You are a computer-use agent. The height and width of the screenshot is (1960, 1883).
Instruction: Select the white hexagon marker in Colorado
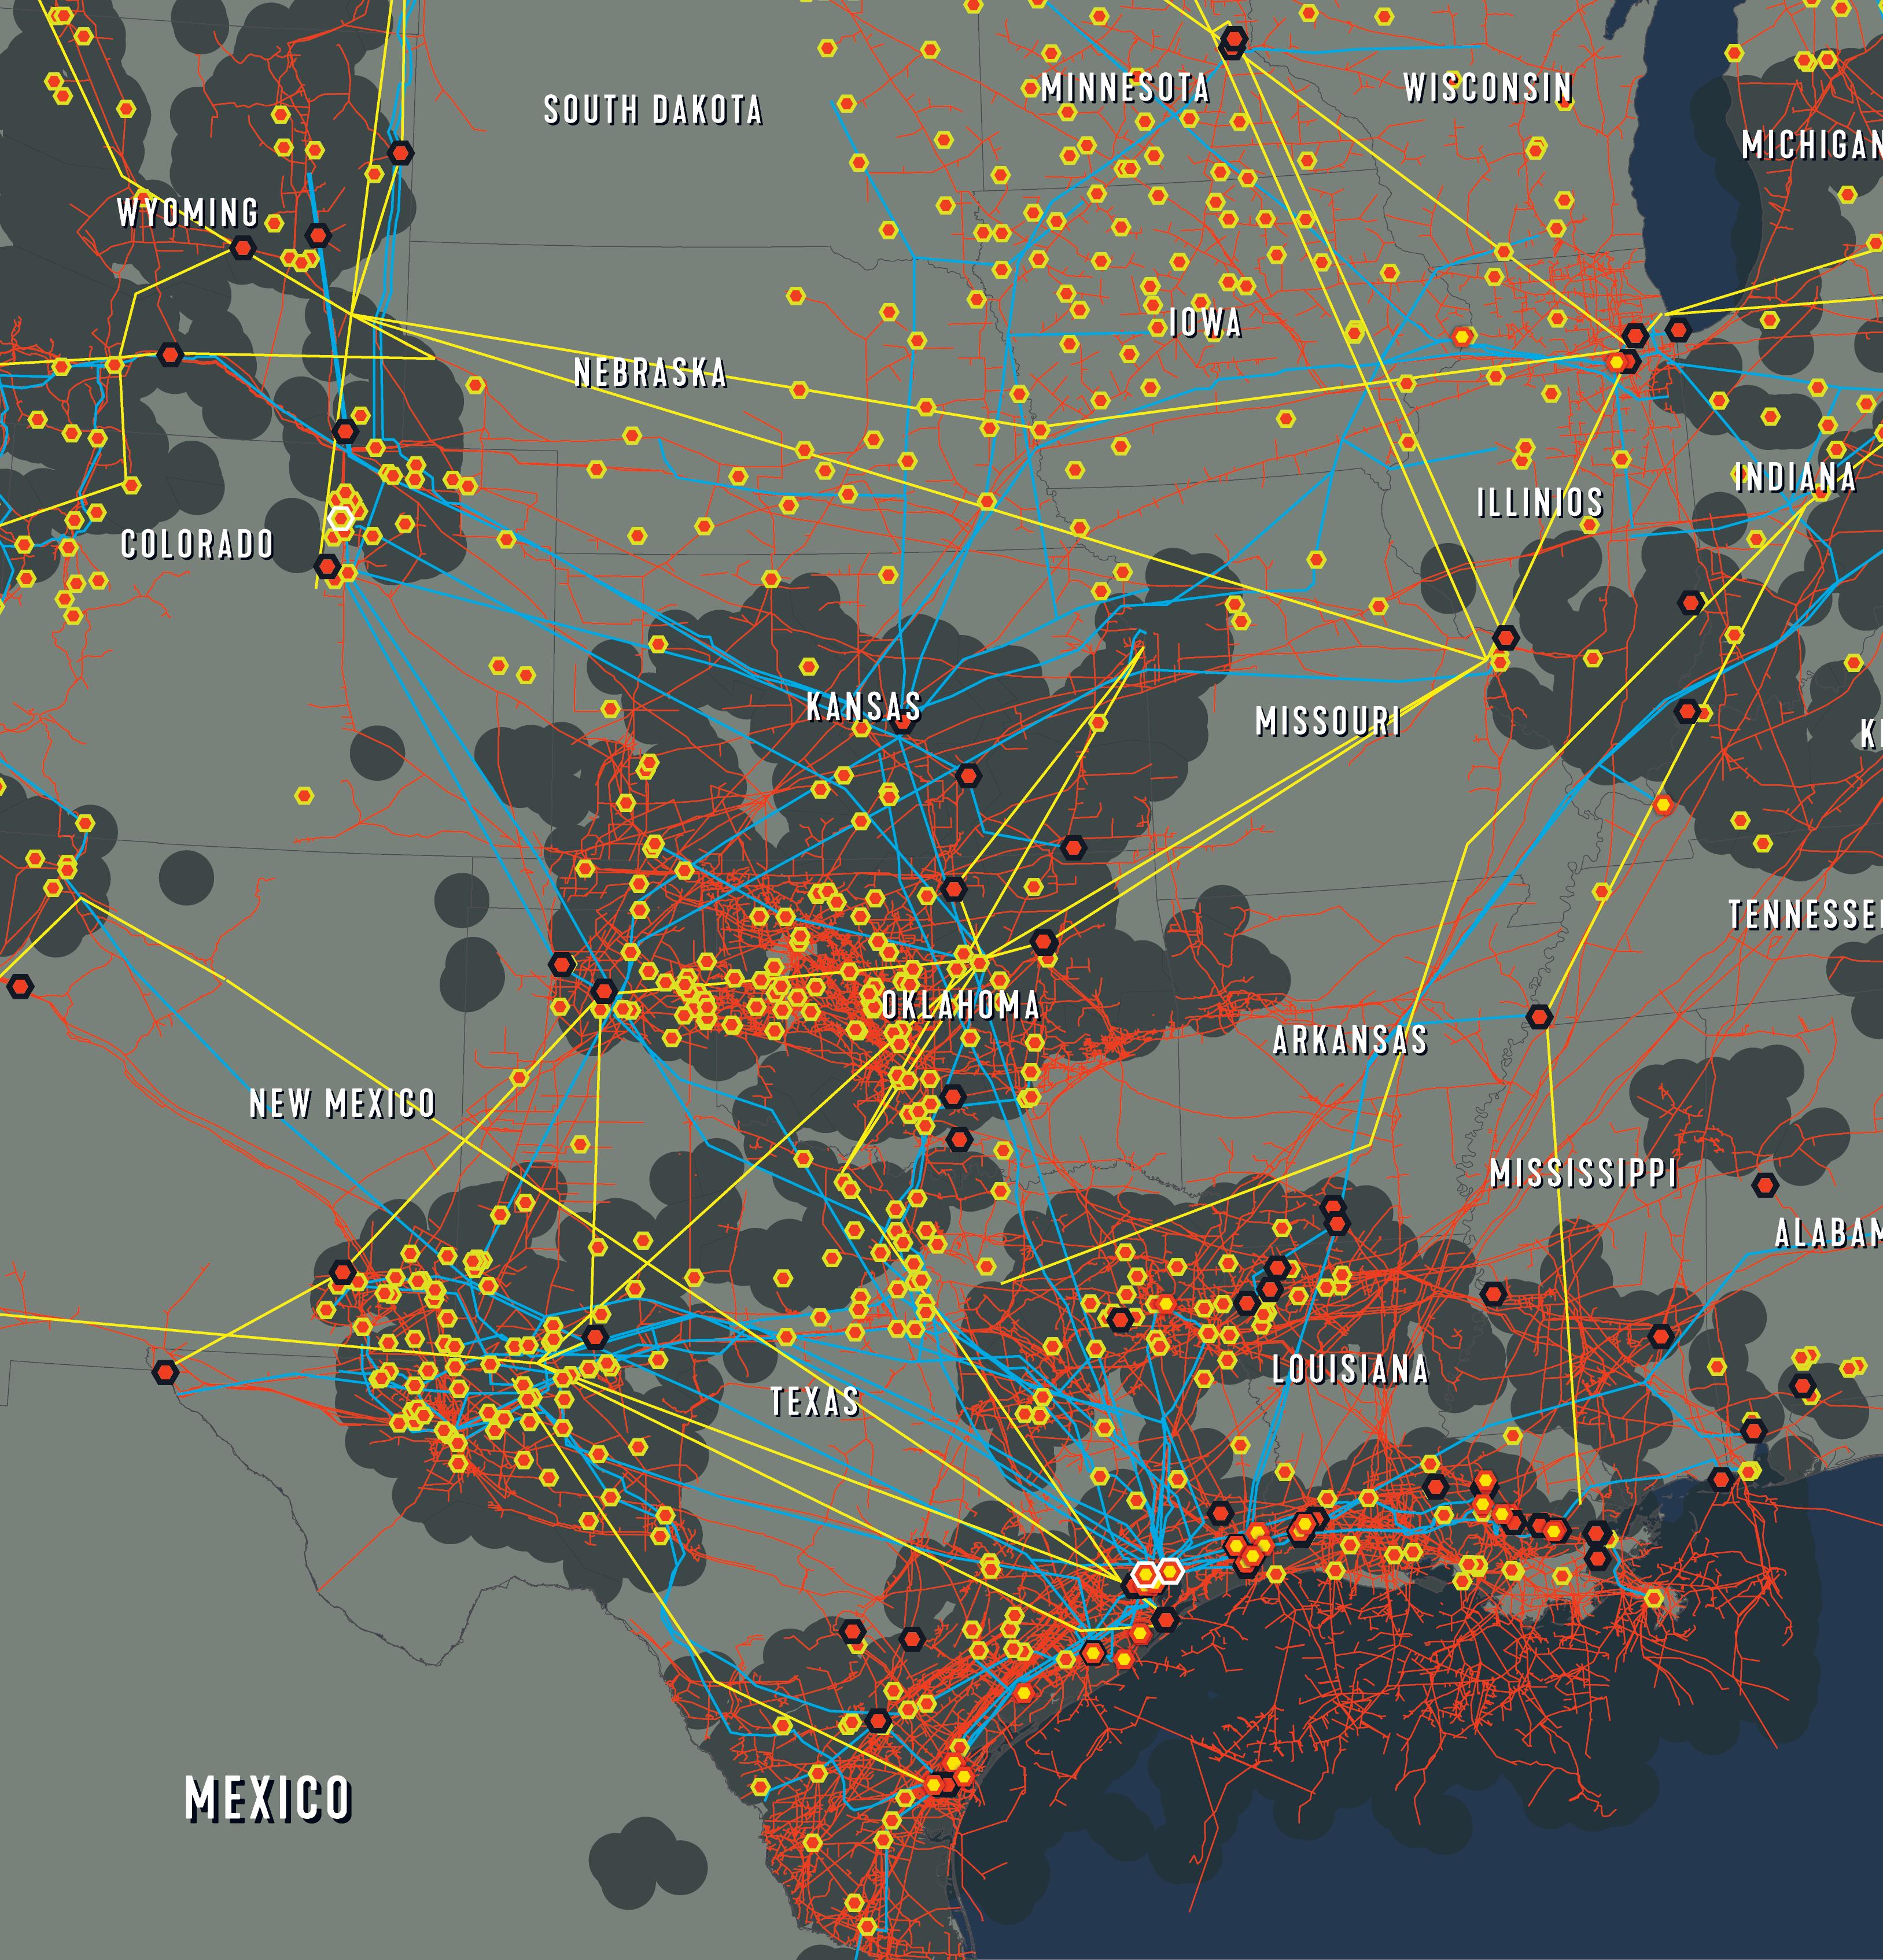pyautogui.click(x=341, y=518)
